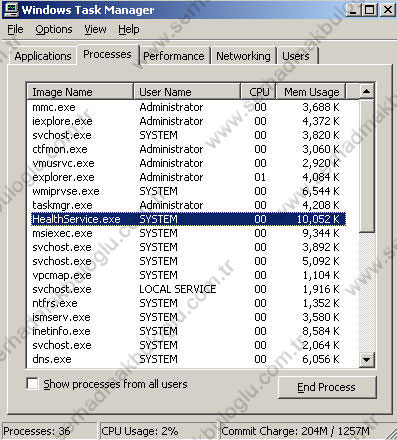Select the ctfmon.exe process
The image size is (397, 440).
[x=188, y=149]
